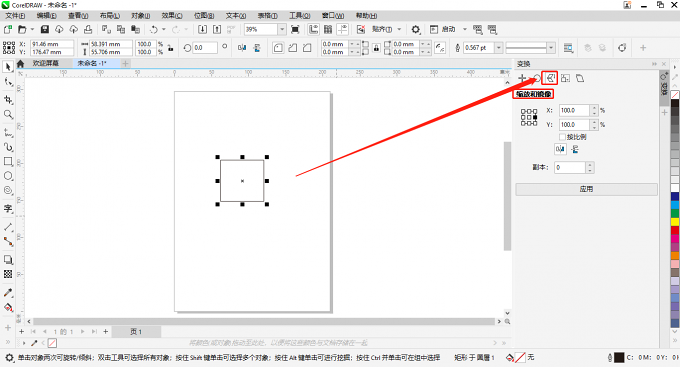Select the Polygon tool

[x=8, y=190]
